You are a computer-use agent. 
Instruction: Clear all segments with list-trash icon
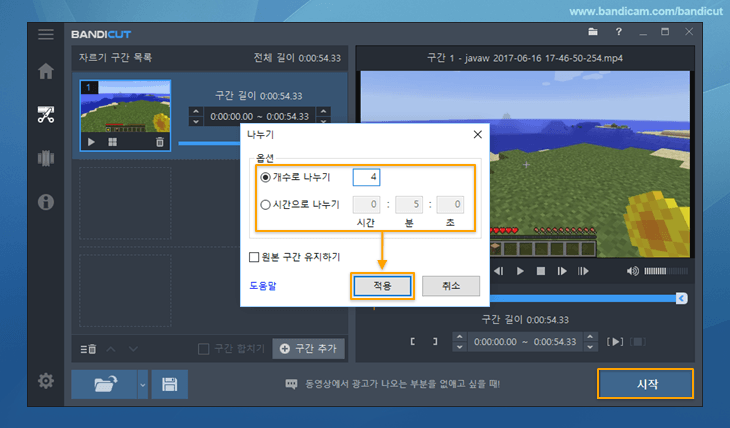click(88, 349)
